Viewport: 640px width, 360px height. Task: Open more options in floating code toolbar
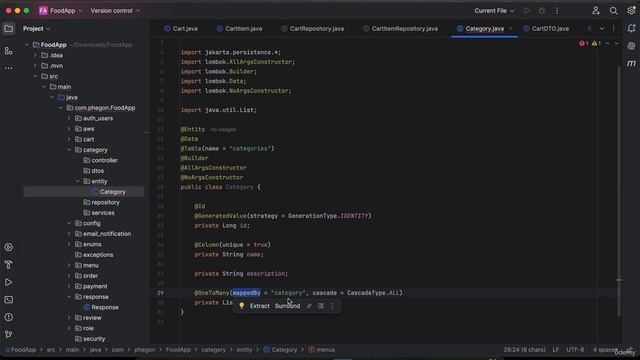click(x=332, y=306)
